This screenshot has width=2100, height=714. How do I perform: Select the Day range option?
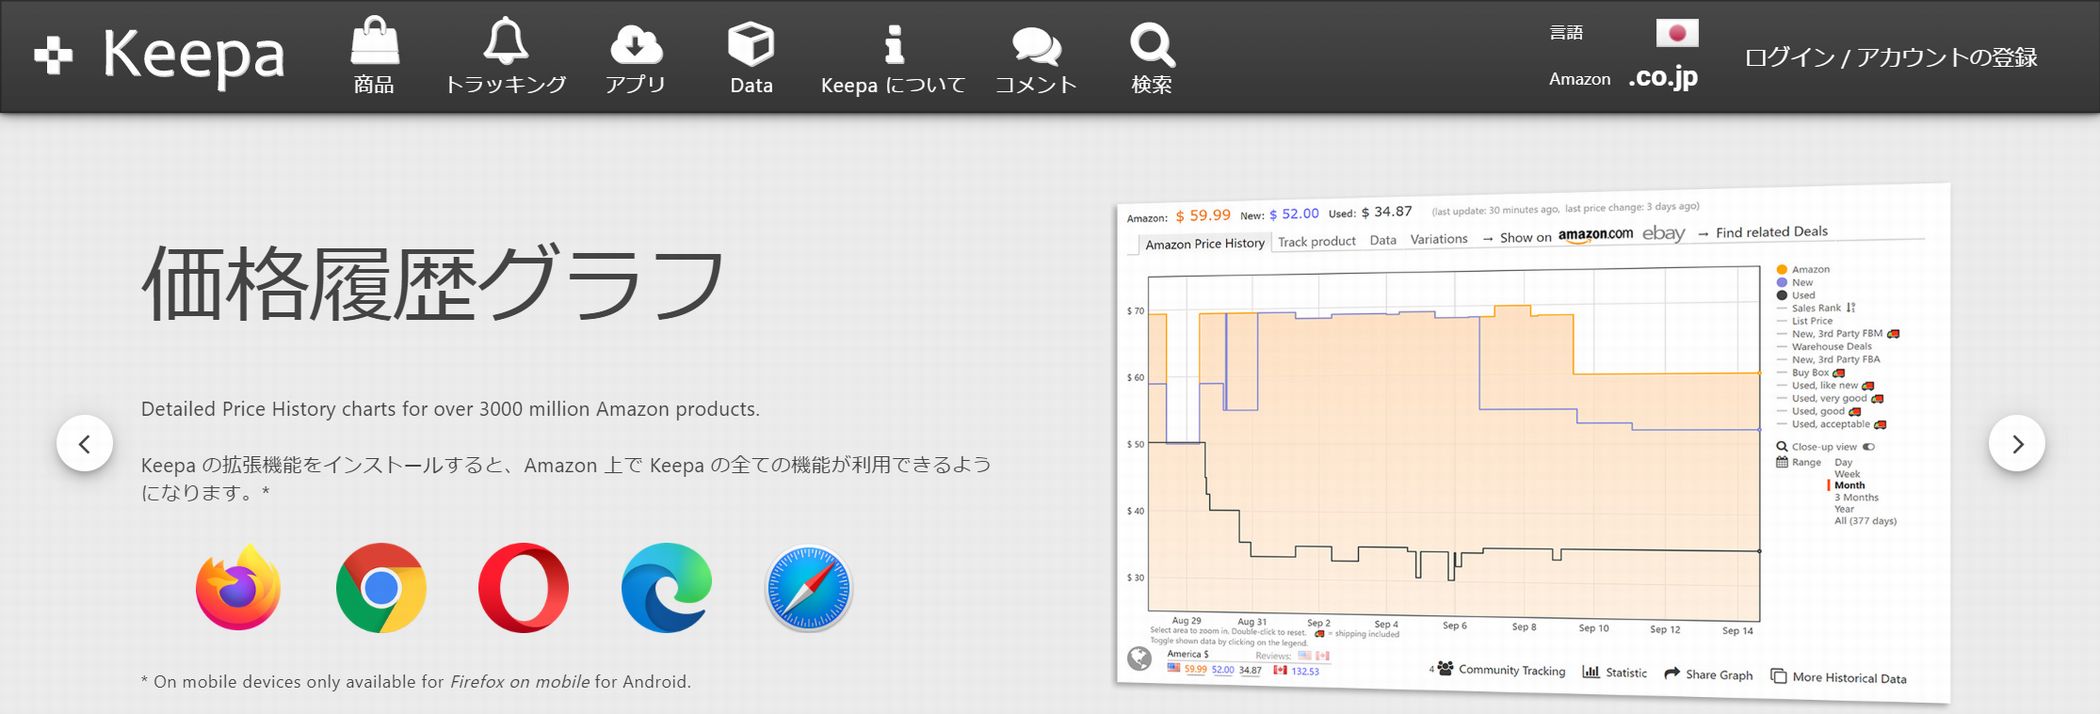[1843, 462]
